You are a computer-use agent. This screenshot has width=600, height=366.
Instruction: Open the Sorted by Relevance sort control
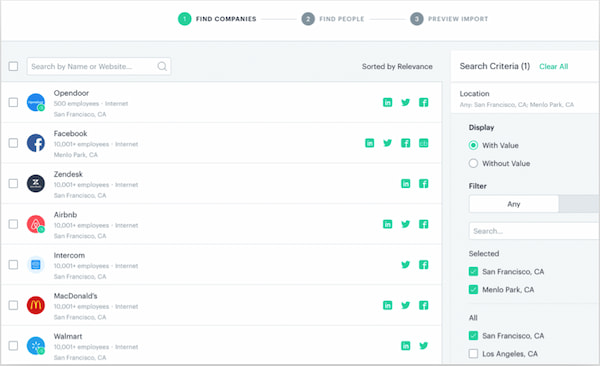pos(397,67)
